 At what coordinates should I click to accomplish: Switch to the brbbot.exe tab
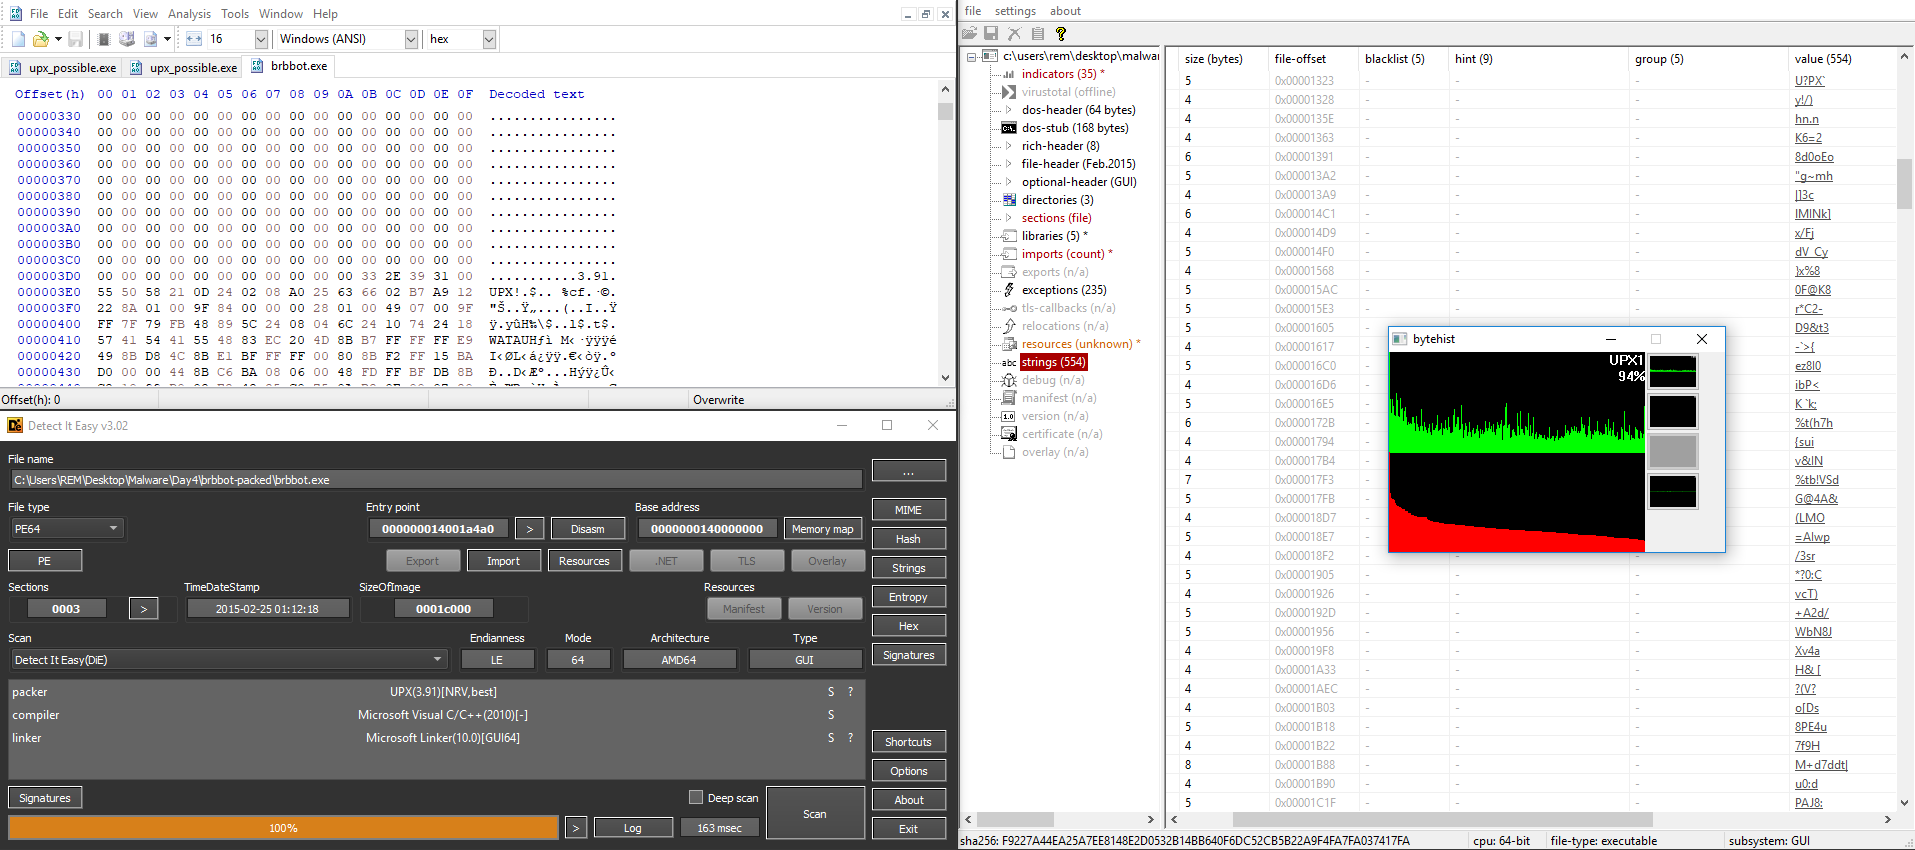coord(288,66)
